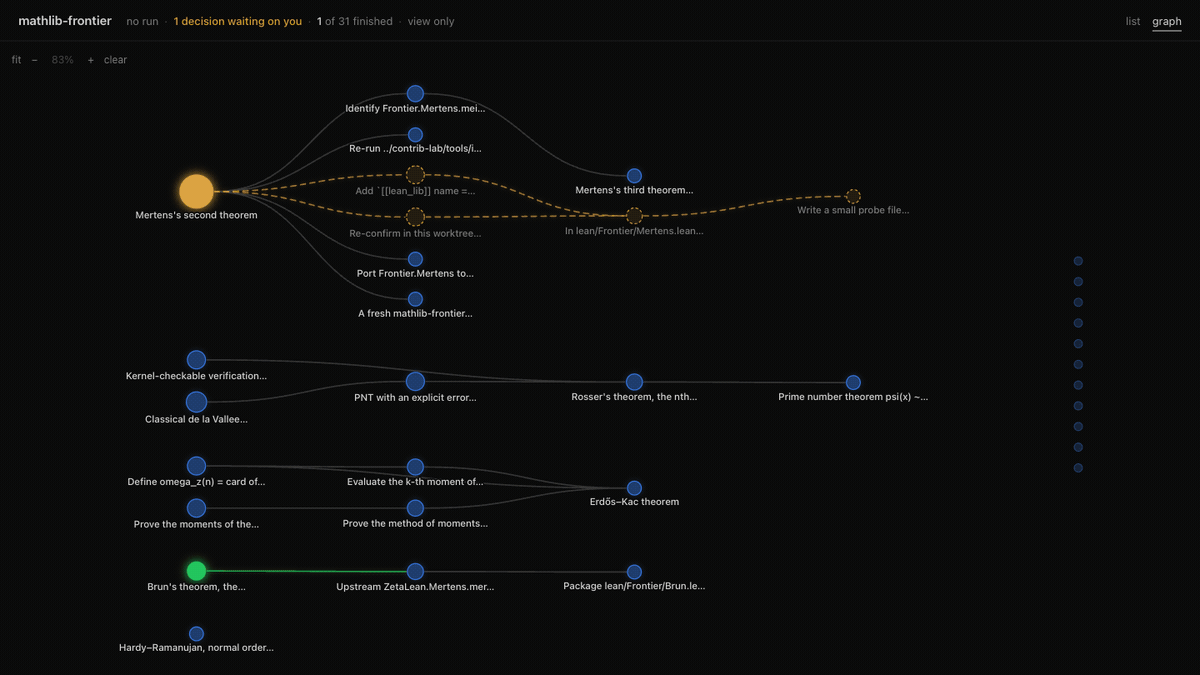The height and width of the screenshot is (675, 1200).
Task: Open the Erdős–Kac theorem node
Action: click(x=634, y=486)
